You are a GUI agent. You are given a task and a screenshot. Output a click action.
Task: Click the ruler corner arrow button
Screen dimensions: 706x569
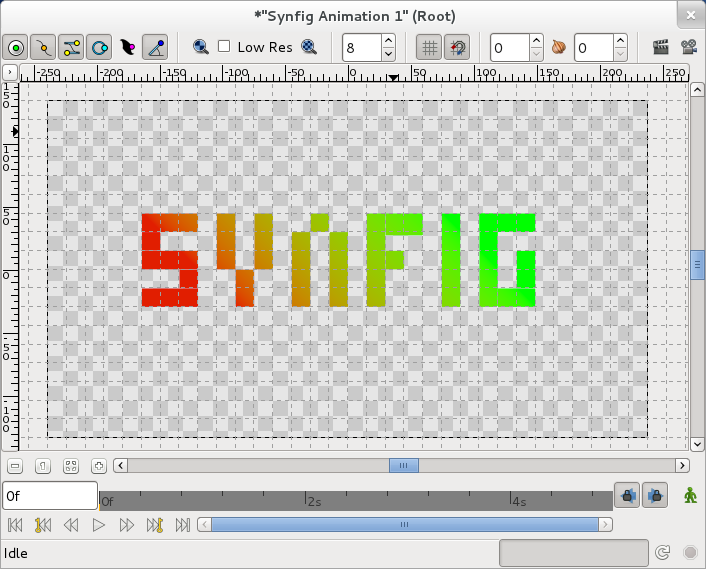(x=10, y=72)
